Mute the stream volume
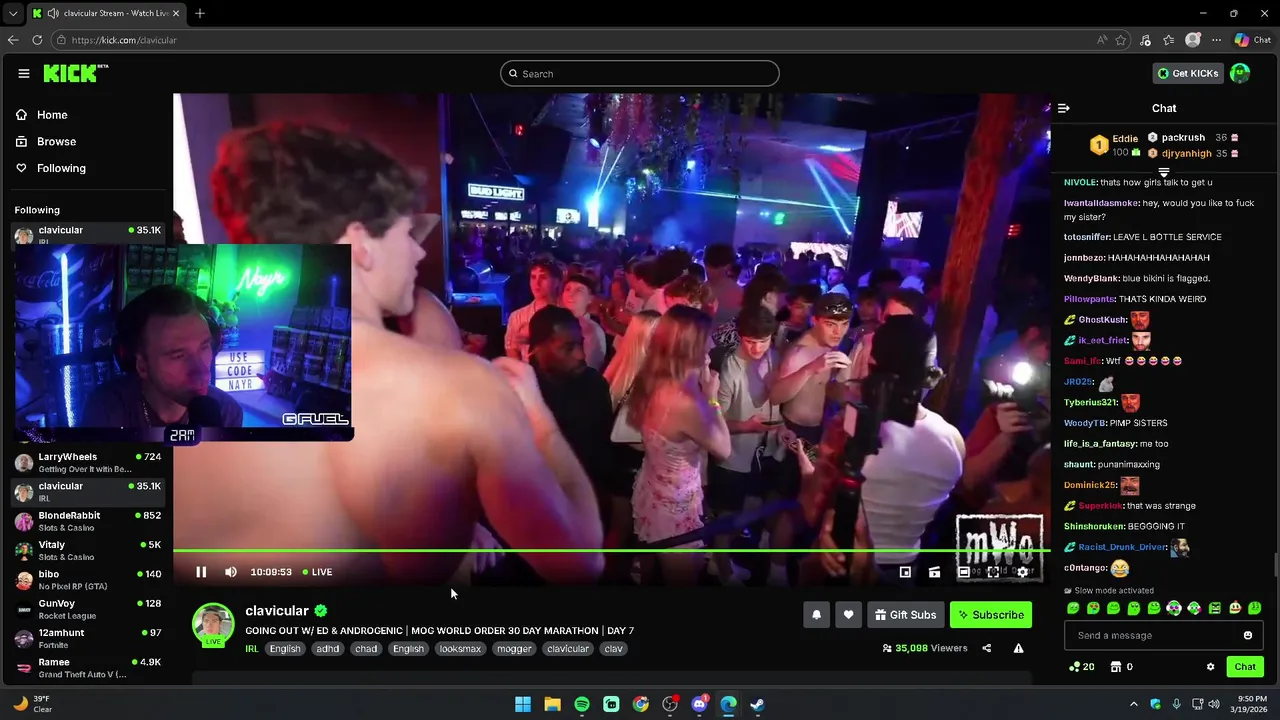This screenshot has width=1280, height=720. click(231, 572)
